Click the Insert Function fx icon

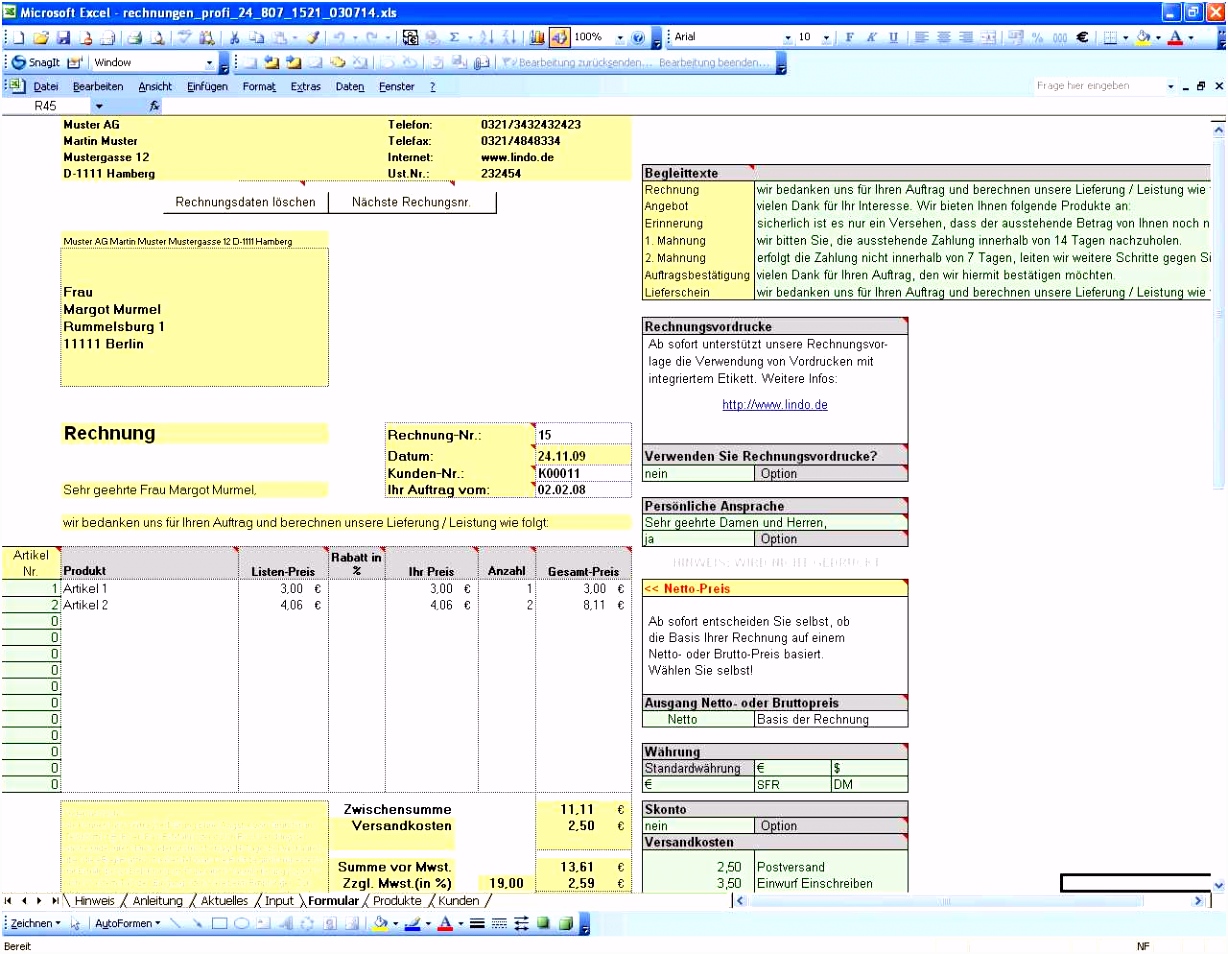(155, 105)
